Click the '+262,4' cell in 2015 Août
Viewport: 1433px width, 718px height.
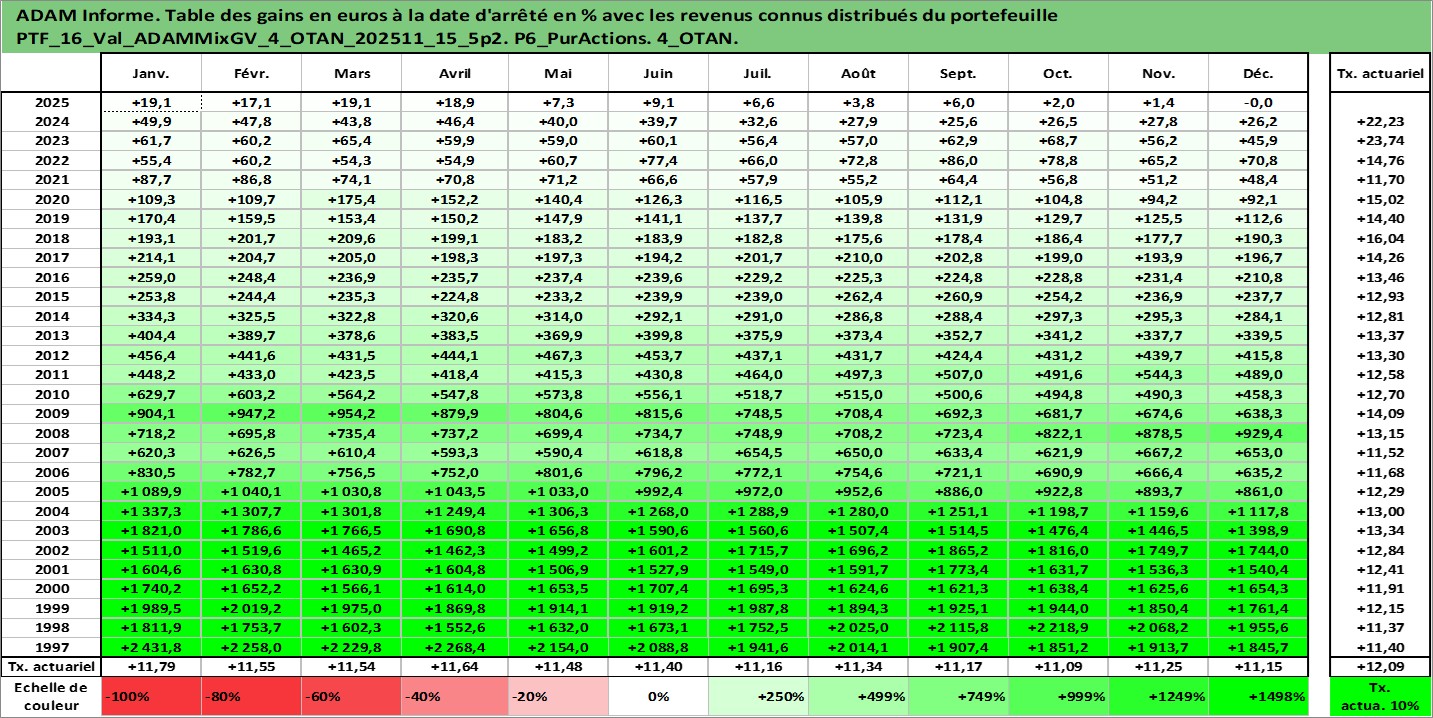tap(858, 295)
